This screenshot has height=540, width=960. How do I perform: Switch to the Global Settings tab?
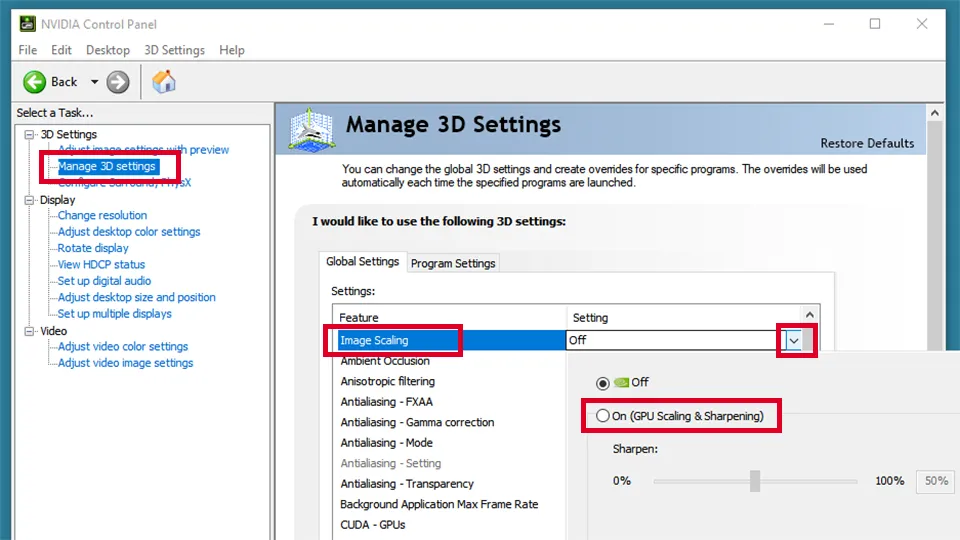pyautogui.click(x=362, y=261)
